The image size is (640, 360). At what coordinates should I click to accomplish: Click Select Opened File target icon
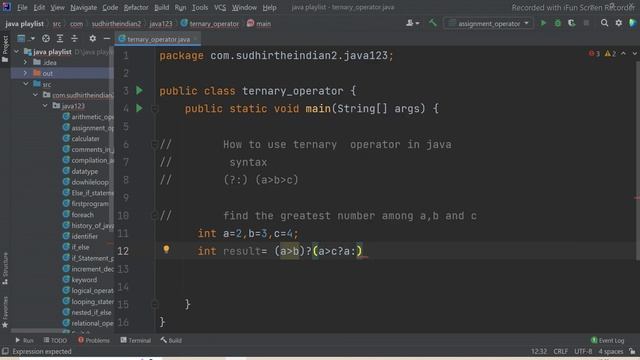pos(46,38)
